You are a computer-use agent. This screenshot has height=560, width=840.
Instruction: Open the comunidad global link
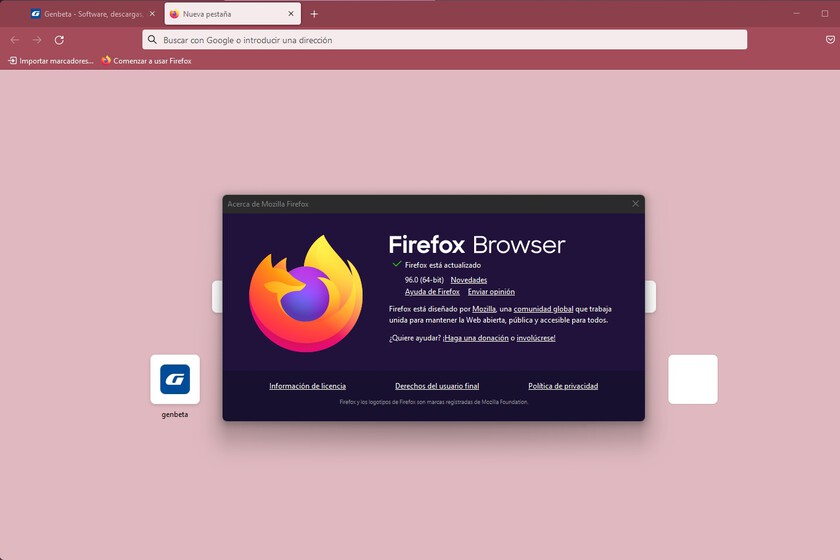coord(543,309)
